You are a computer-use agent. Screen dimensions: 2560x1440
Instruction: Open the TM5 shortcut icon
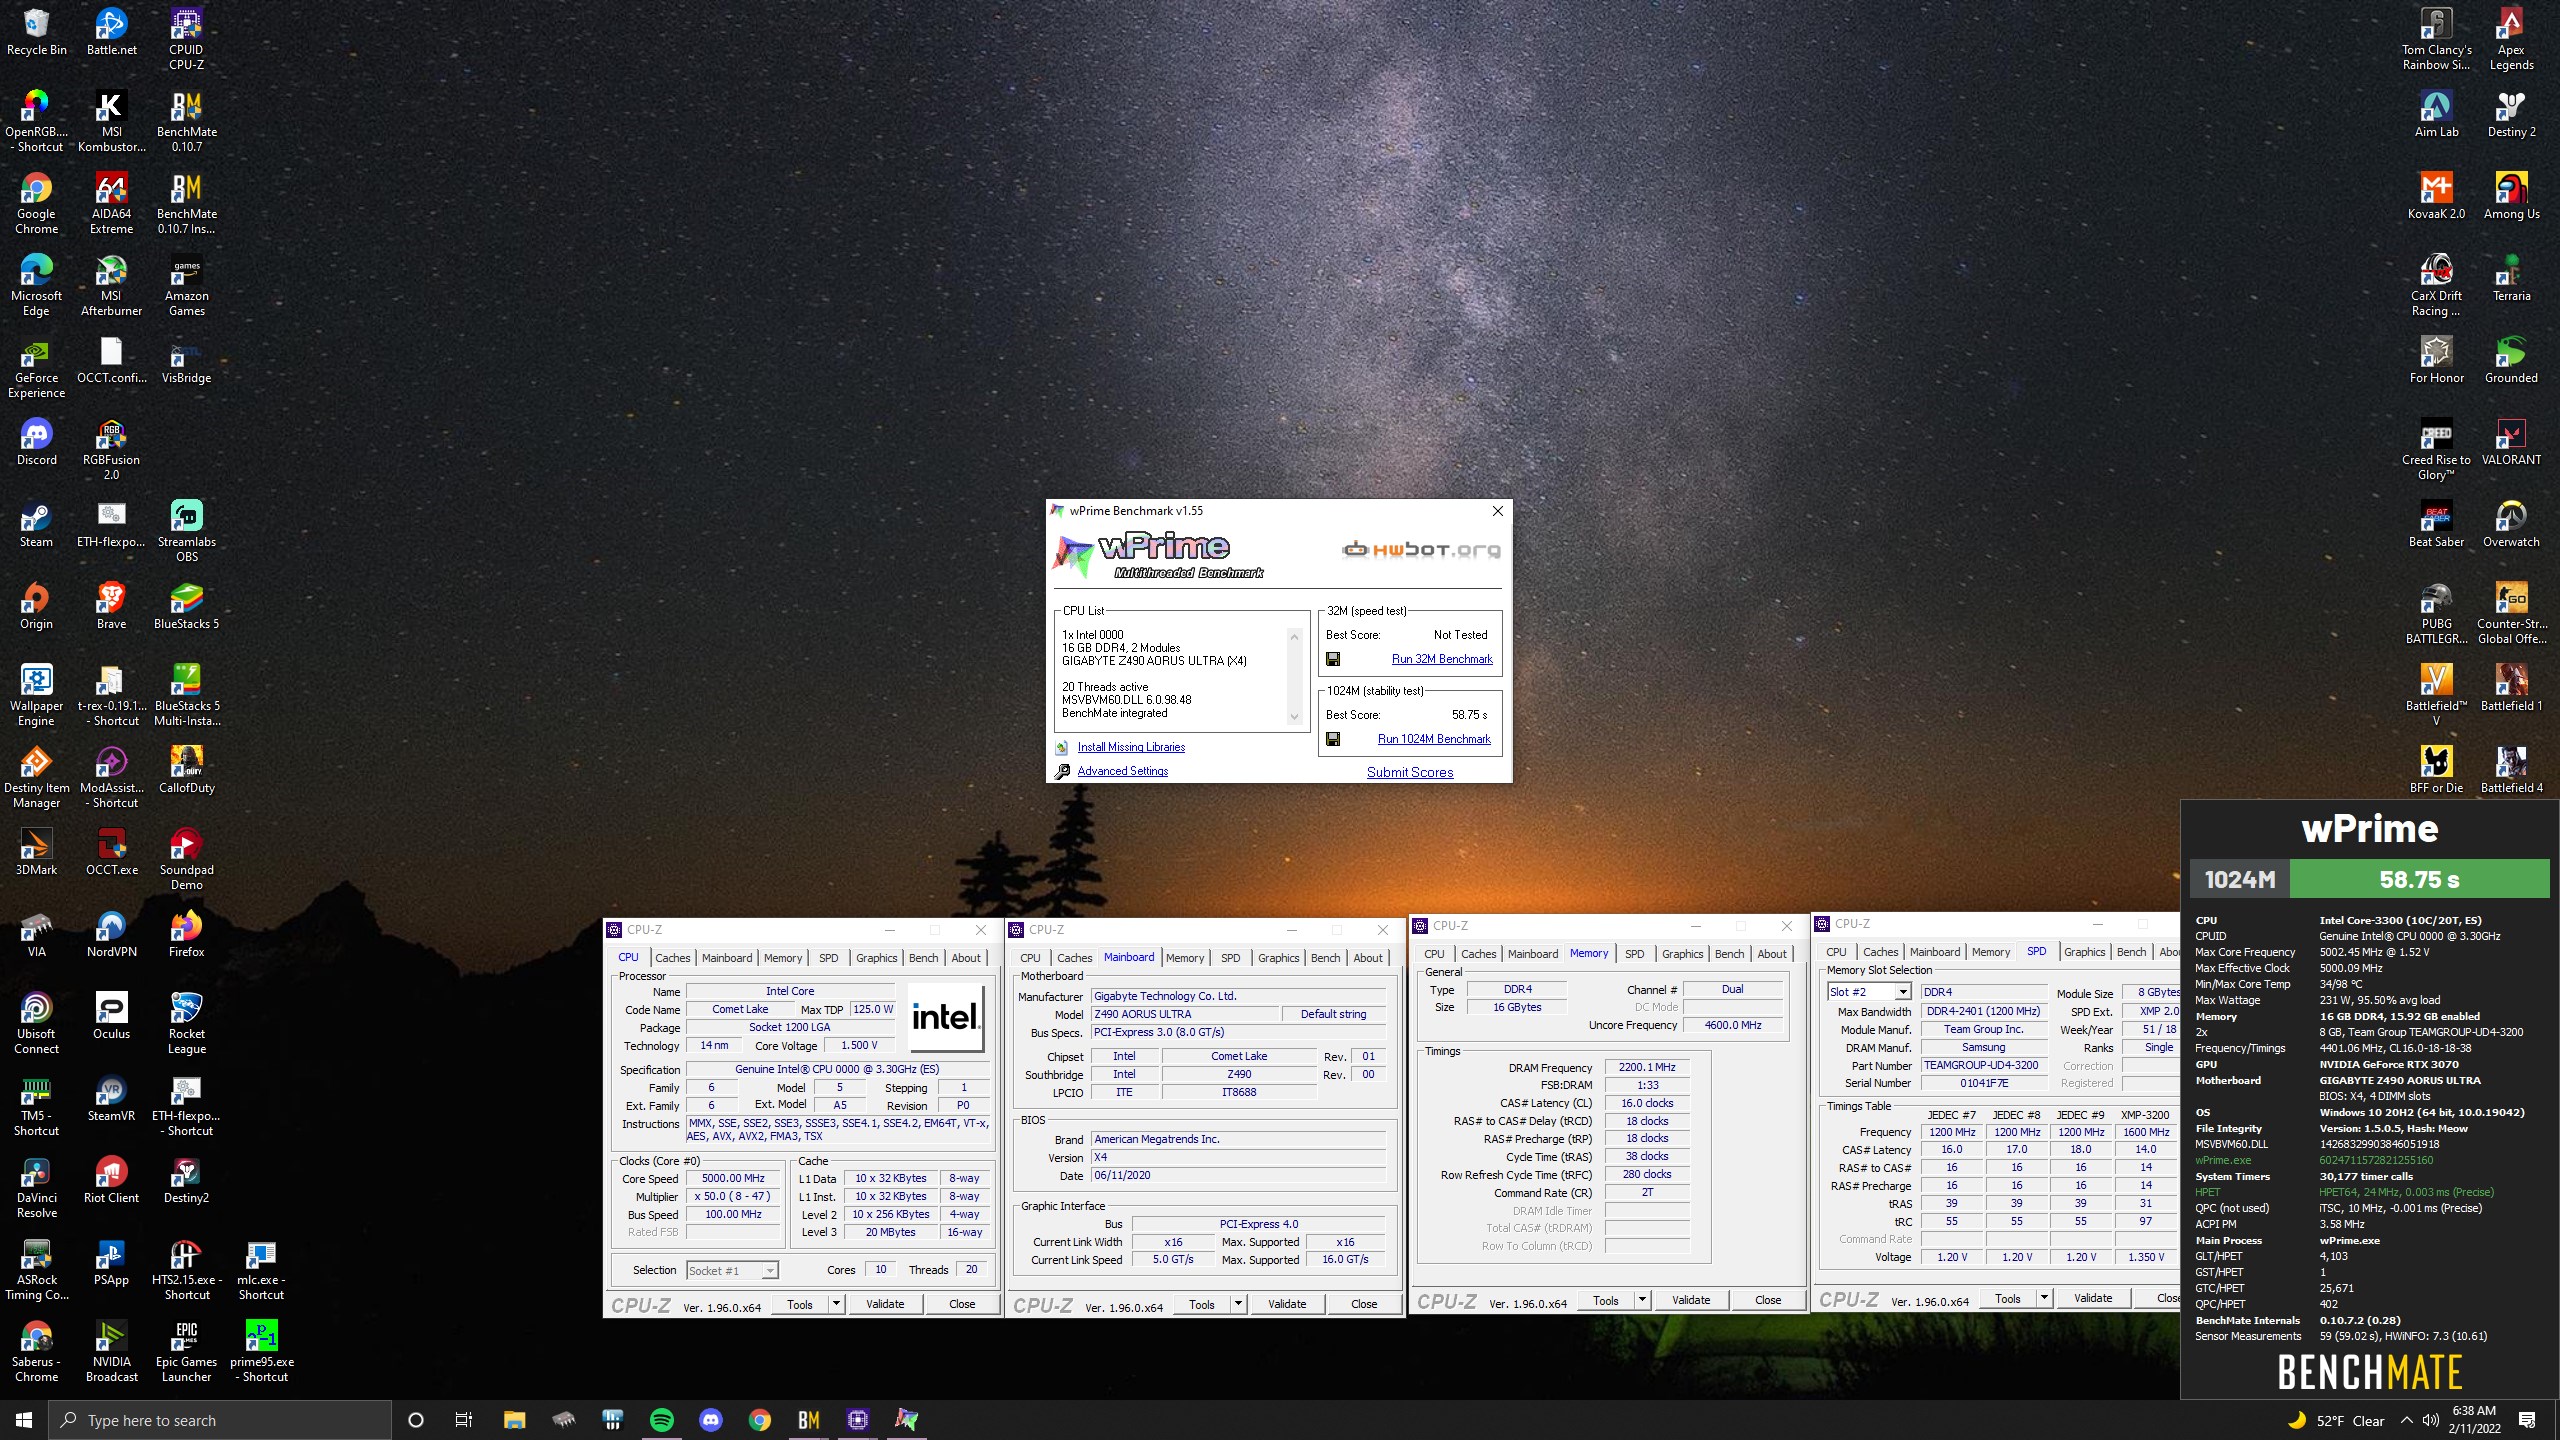(36, 1105)
